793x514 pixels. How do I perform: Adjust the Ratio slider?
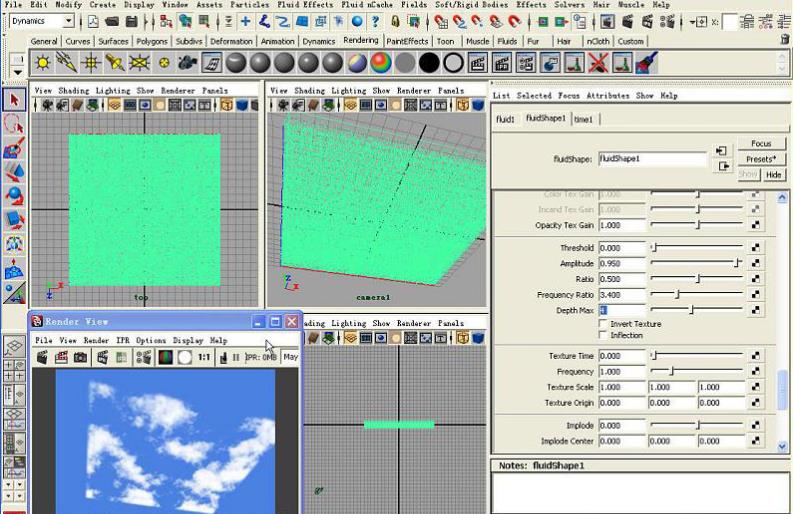click(x=697, y=278)
